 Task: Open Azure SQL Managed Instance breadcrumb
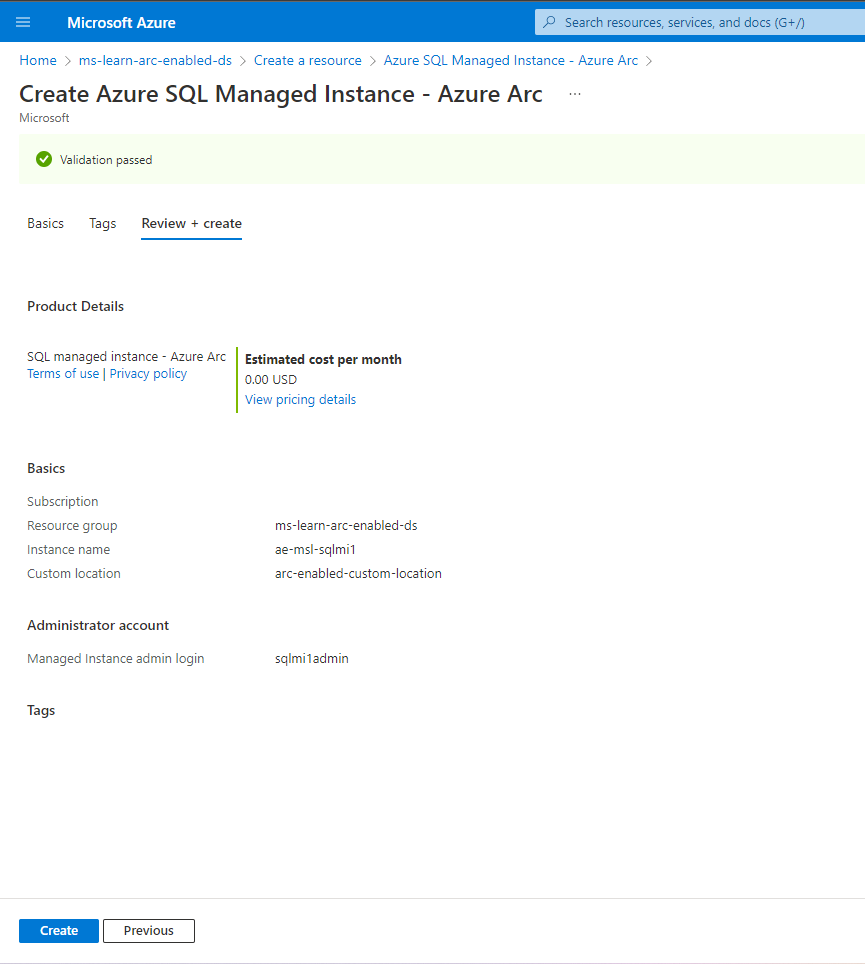click(x=510, y=60)
